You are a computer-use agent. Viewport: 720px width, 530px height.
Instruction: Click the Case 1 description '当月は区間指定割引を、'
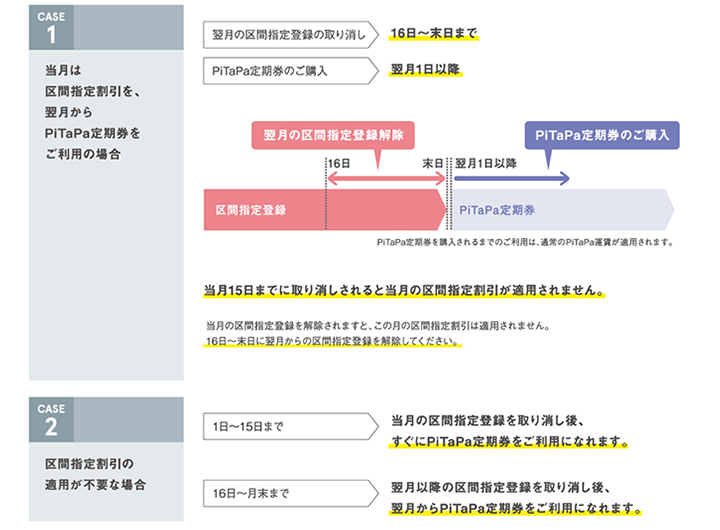(92, 81)
